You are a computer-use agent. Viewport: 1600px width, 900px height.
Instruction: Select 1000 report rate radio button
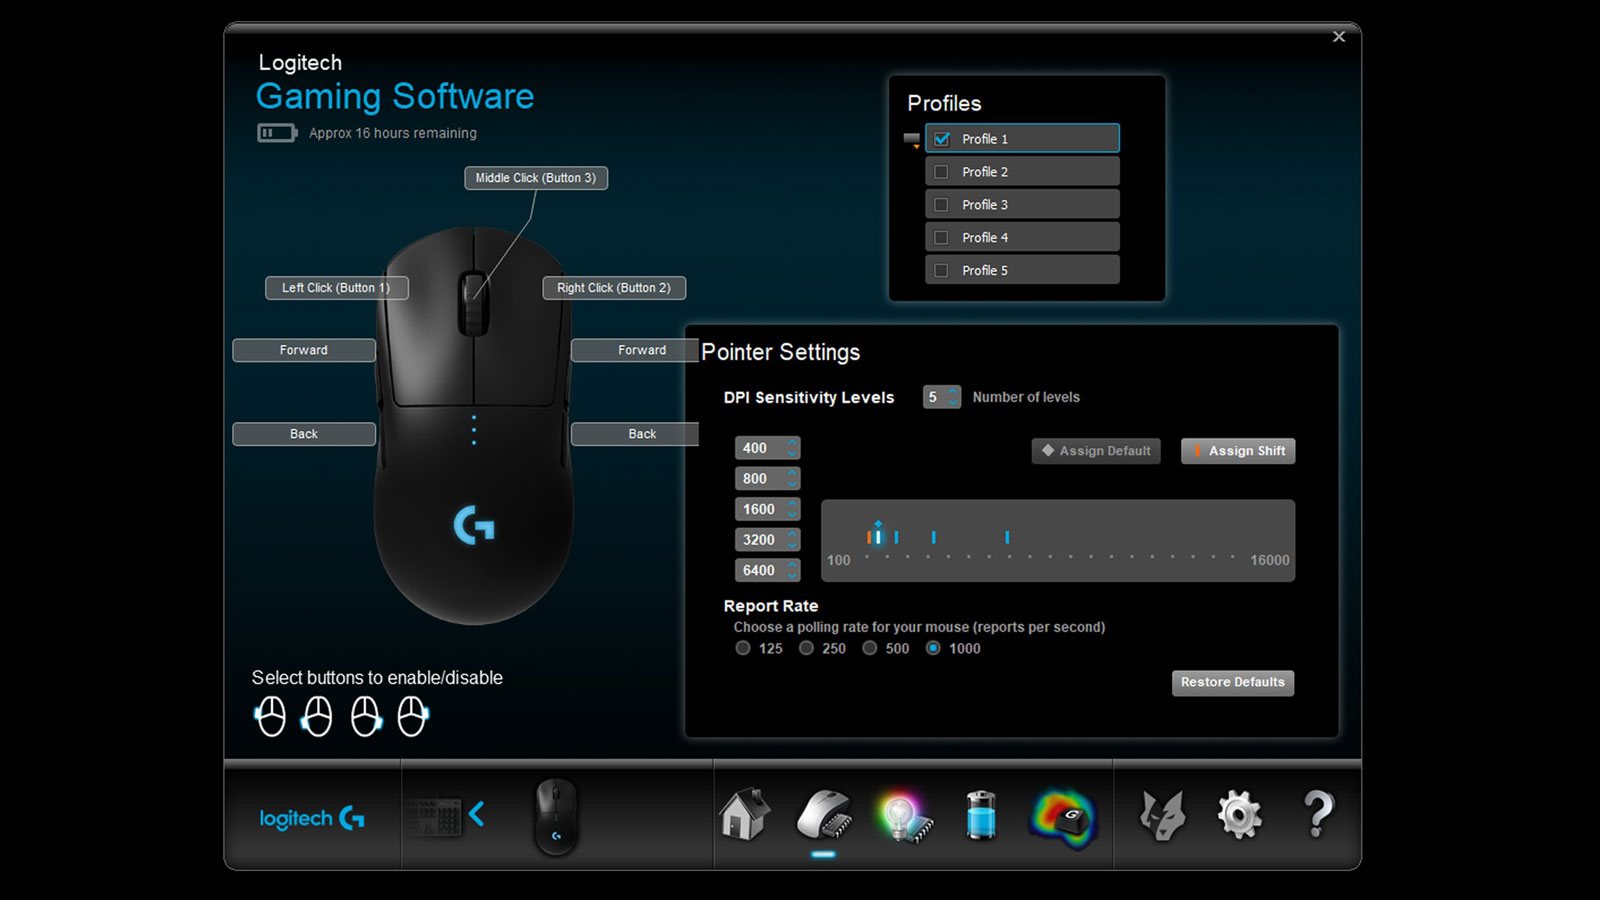point(933,648)
